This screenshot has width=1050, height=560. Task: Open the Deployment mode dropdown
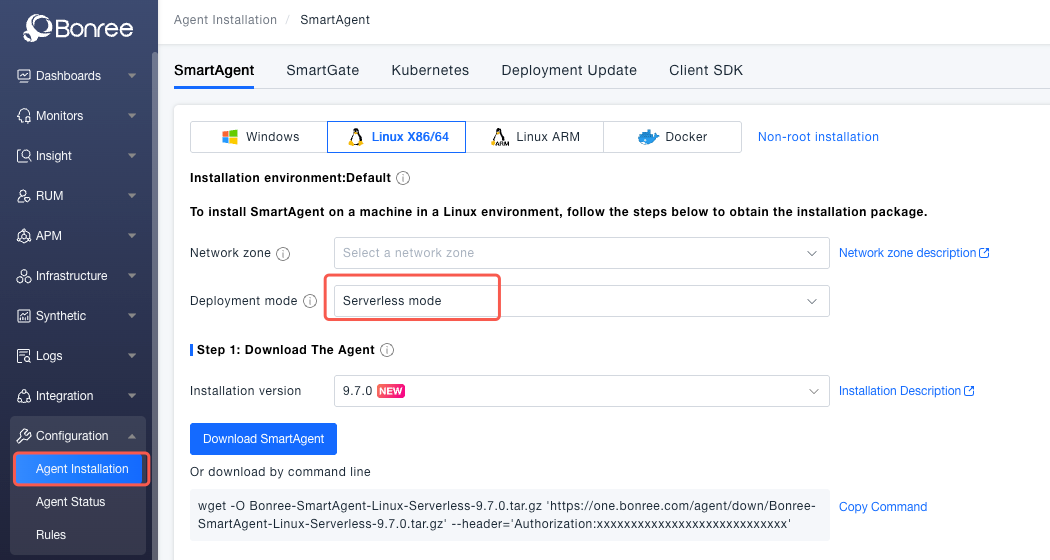(x=581, y=301)
